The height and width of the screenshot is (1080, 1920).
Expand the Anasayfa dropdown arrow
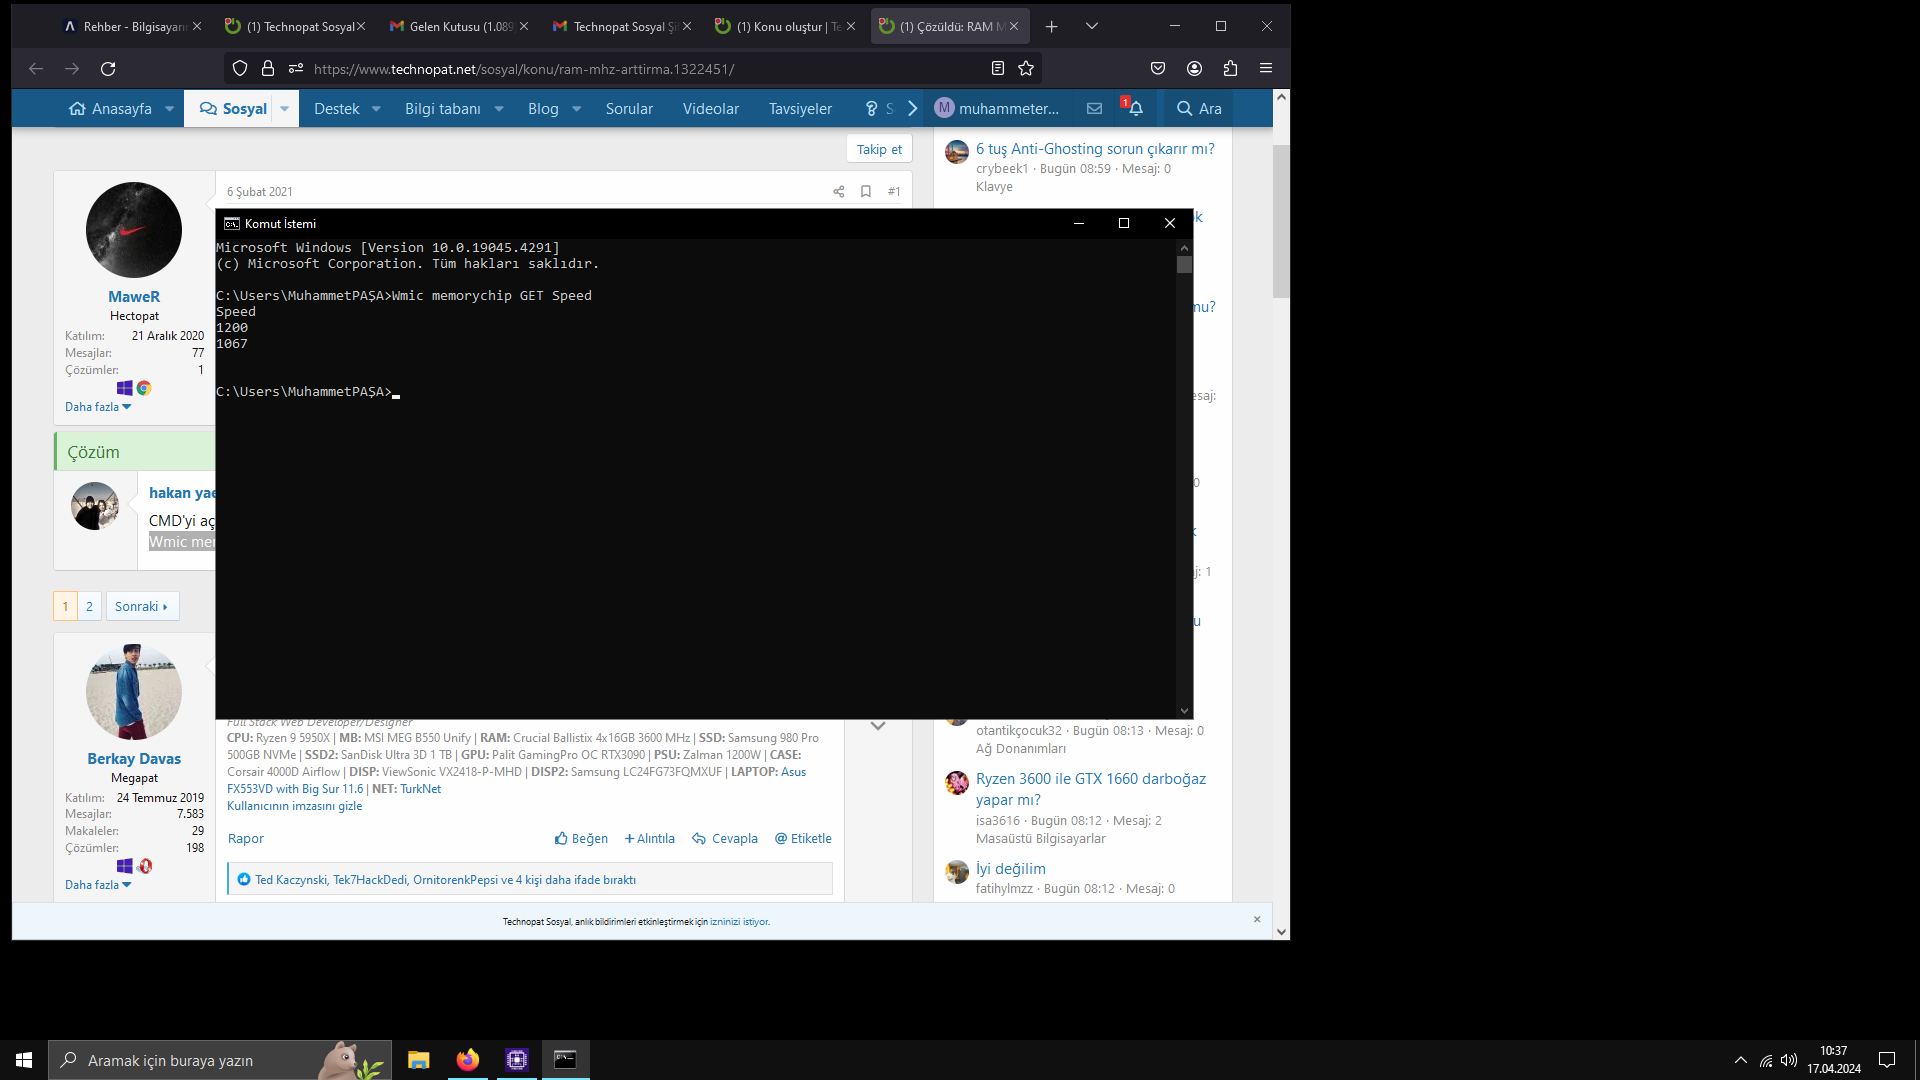coord(169,109)
